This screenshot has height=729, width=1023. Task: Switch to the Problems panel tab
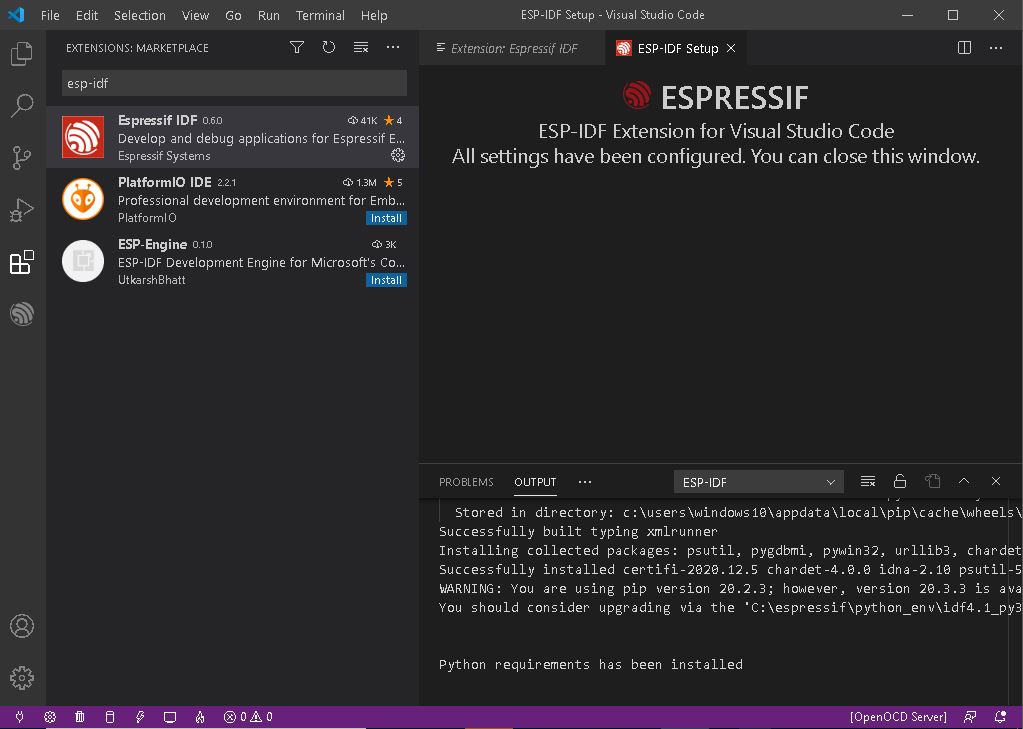click(x=466, y=482)
